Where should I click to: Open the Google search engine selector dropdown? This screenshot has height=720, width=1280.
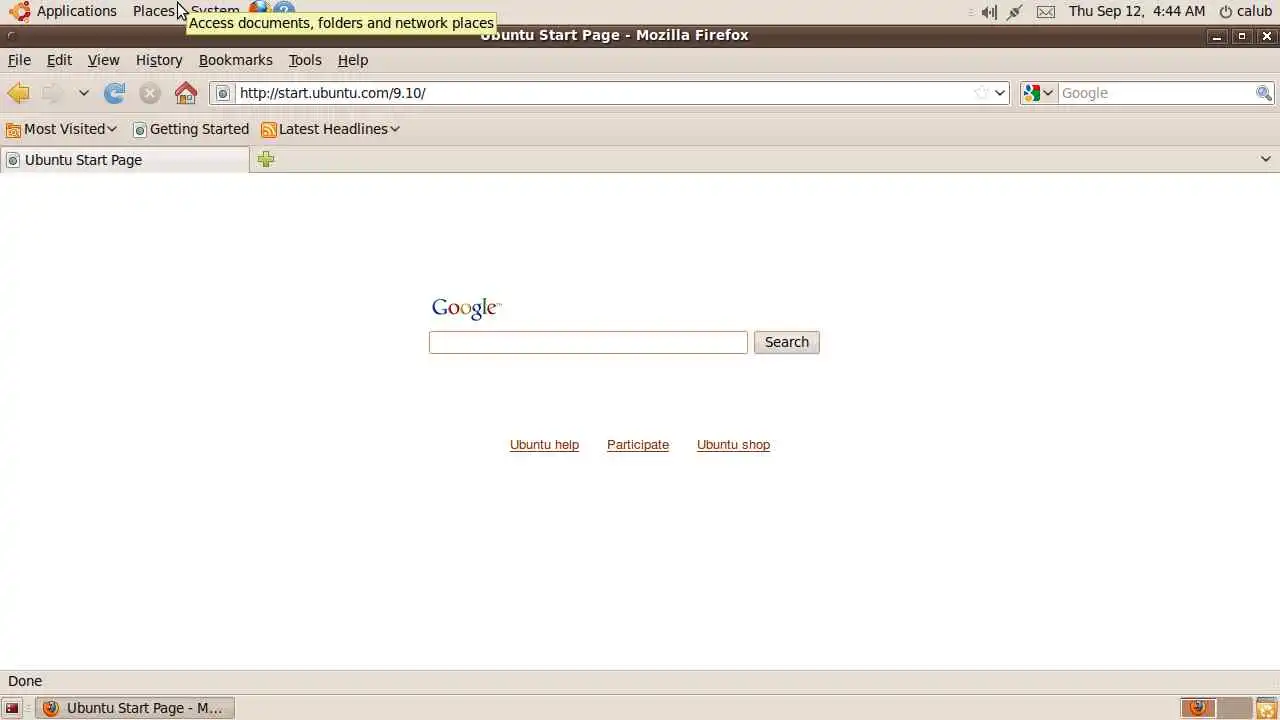coord(1038,93)
